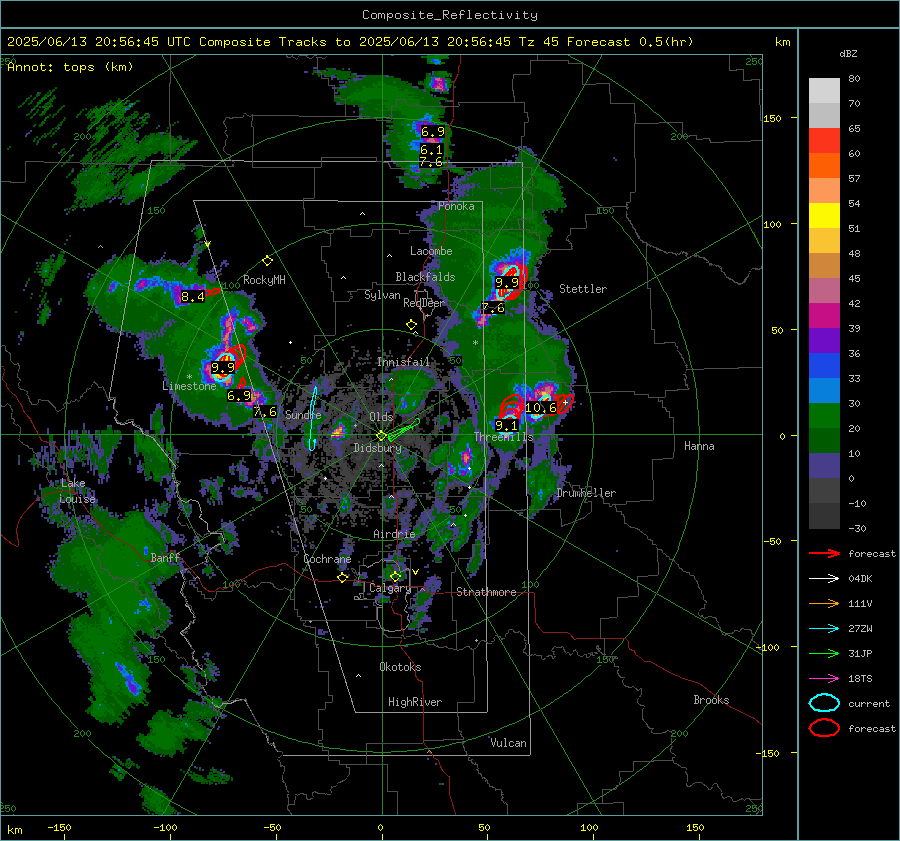
Task: Click the cyan 27ZW arrow in legend
Action: pos(824,629)
